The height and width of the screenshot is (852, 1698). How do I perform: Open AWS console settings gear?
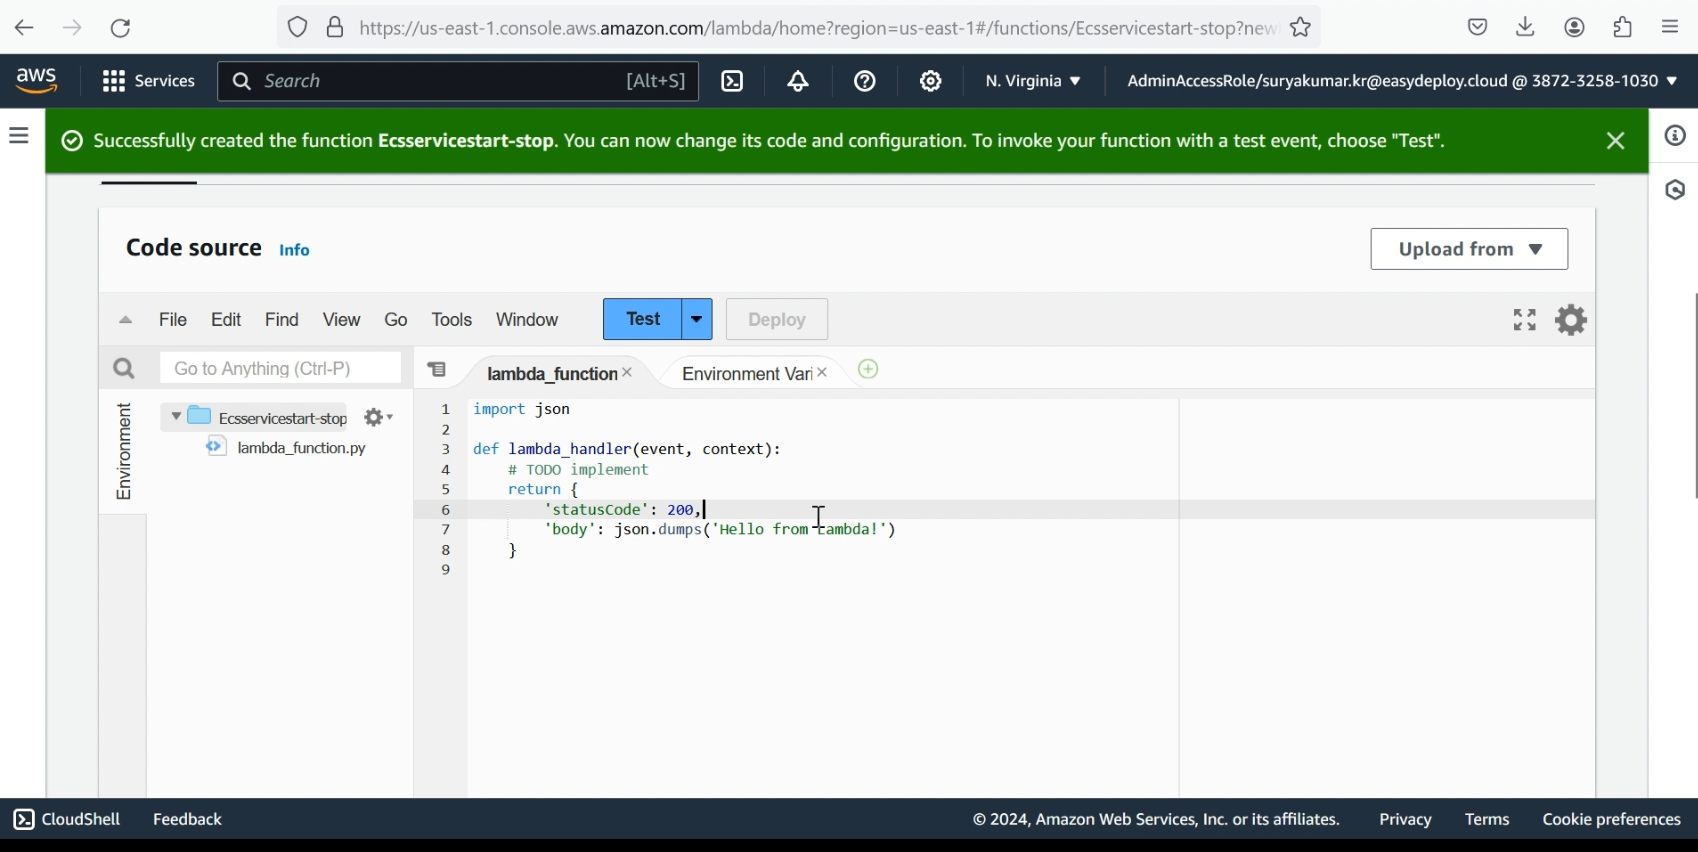[x=932, y=81]
